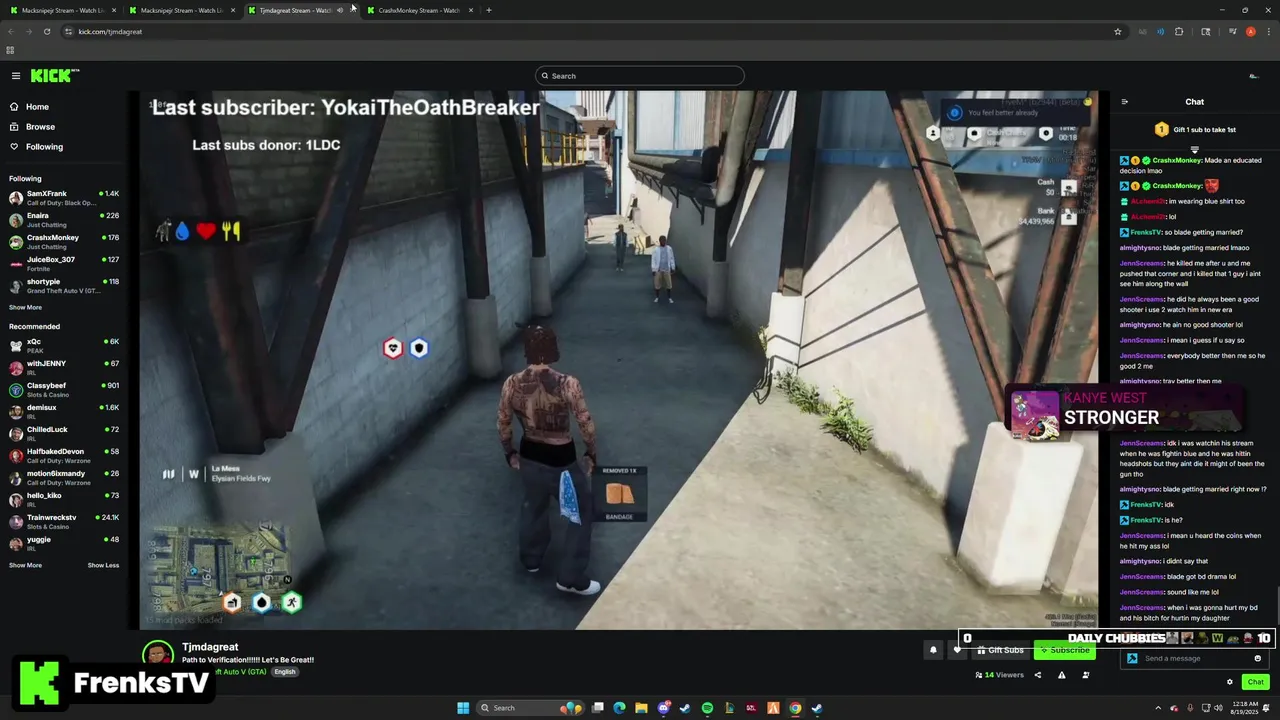Open withJENNY recommended channel
Viewport: 1280px width, 720px height.
point(63,368)
